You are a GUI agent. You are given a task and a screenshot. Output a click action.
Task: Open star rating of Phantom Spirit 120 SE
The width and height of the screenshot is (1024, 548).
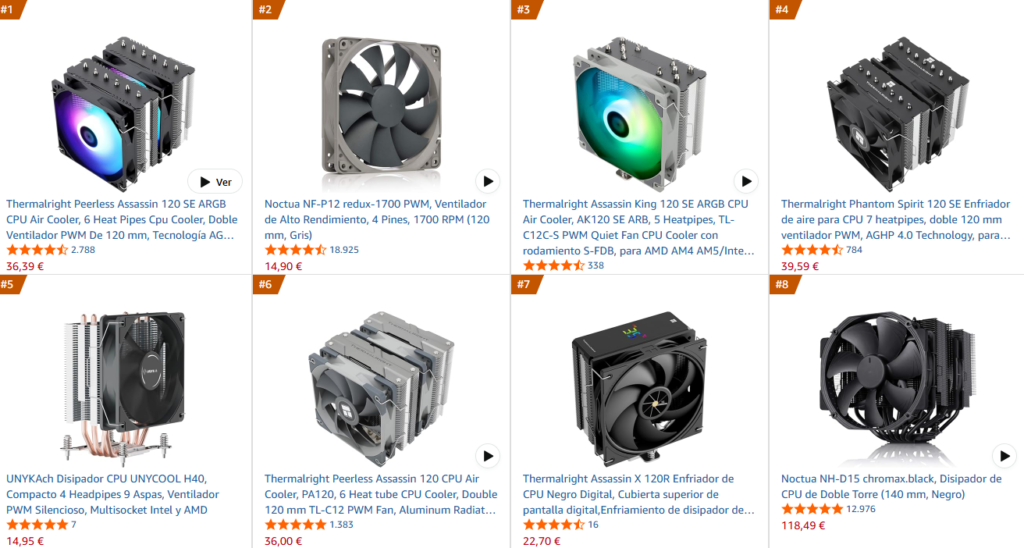pyautogui.click(x=812, y=250)
